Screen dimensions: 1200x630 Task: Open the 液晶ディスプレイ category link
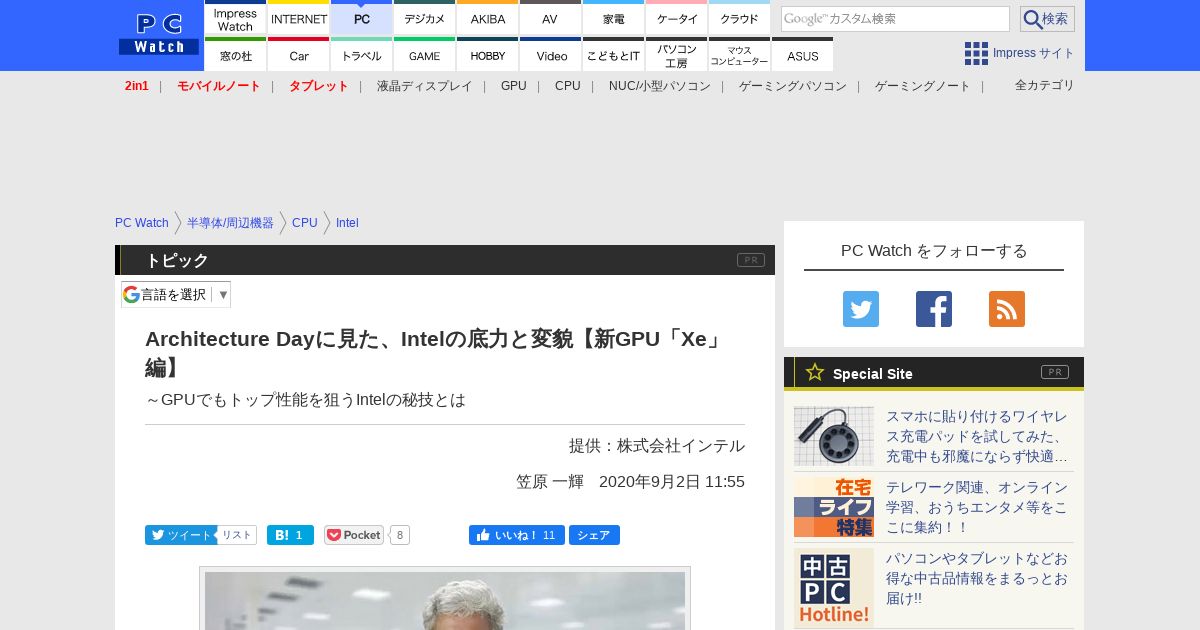[x=424, y=86]
